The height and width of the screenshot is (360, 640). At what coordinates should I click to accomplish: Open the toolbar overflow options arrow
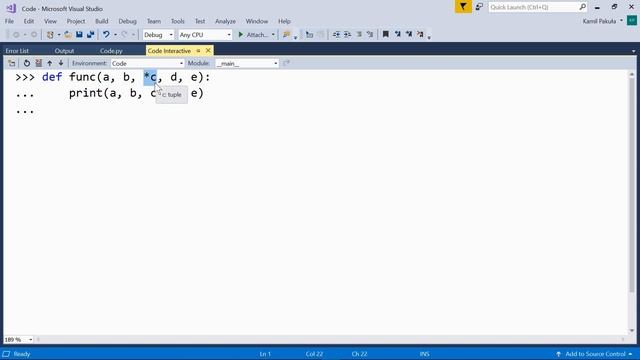pyautogui.click(x=429, y=38)
